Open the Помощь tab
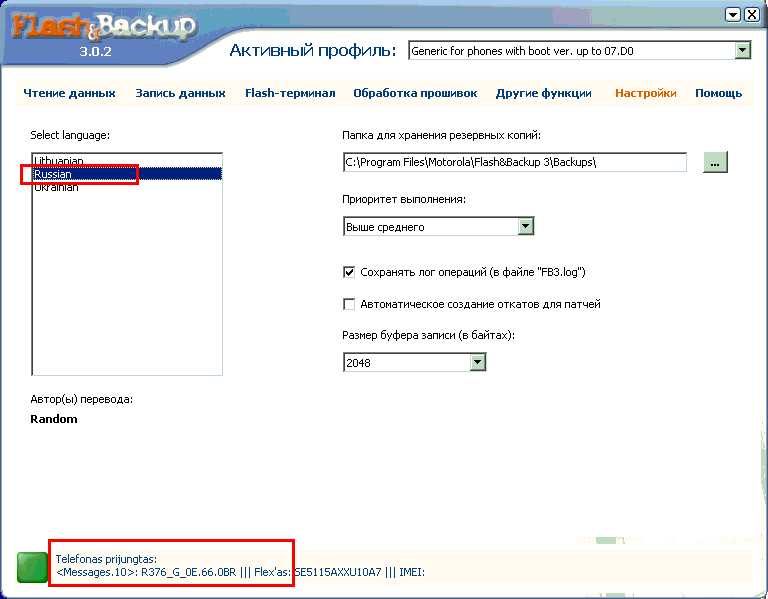 pyautogui.click(x=719, y=93)
